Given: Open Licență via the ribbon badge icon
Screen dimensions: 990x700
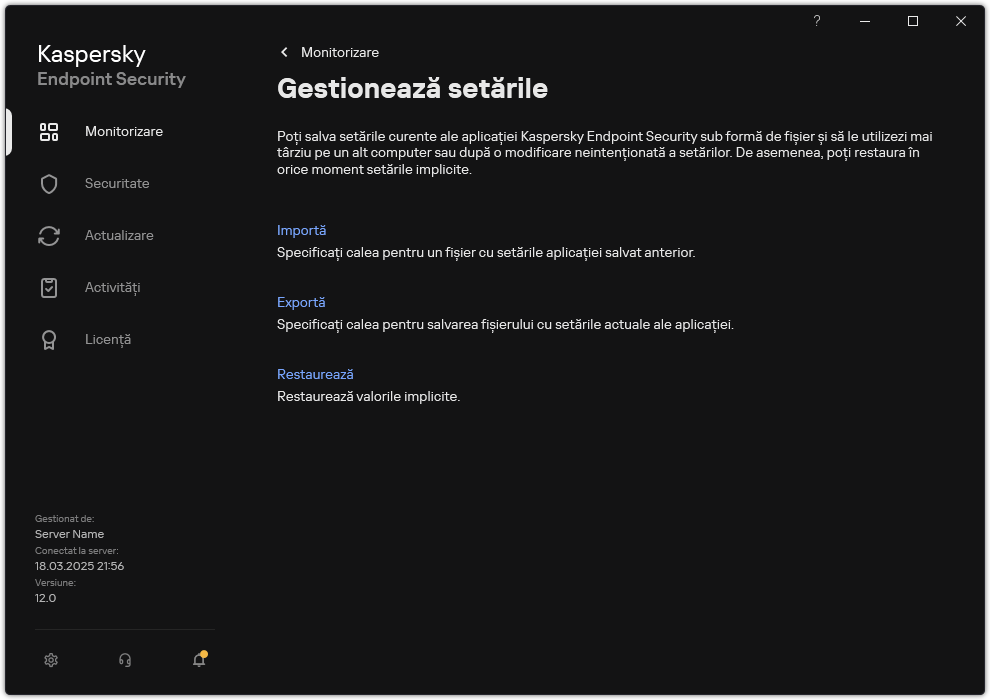Looking at the screenshot, I should click(x=49, y=339).
